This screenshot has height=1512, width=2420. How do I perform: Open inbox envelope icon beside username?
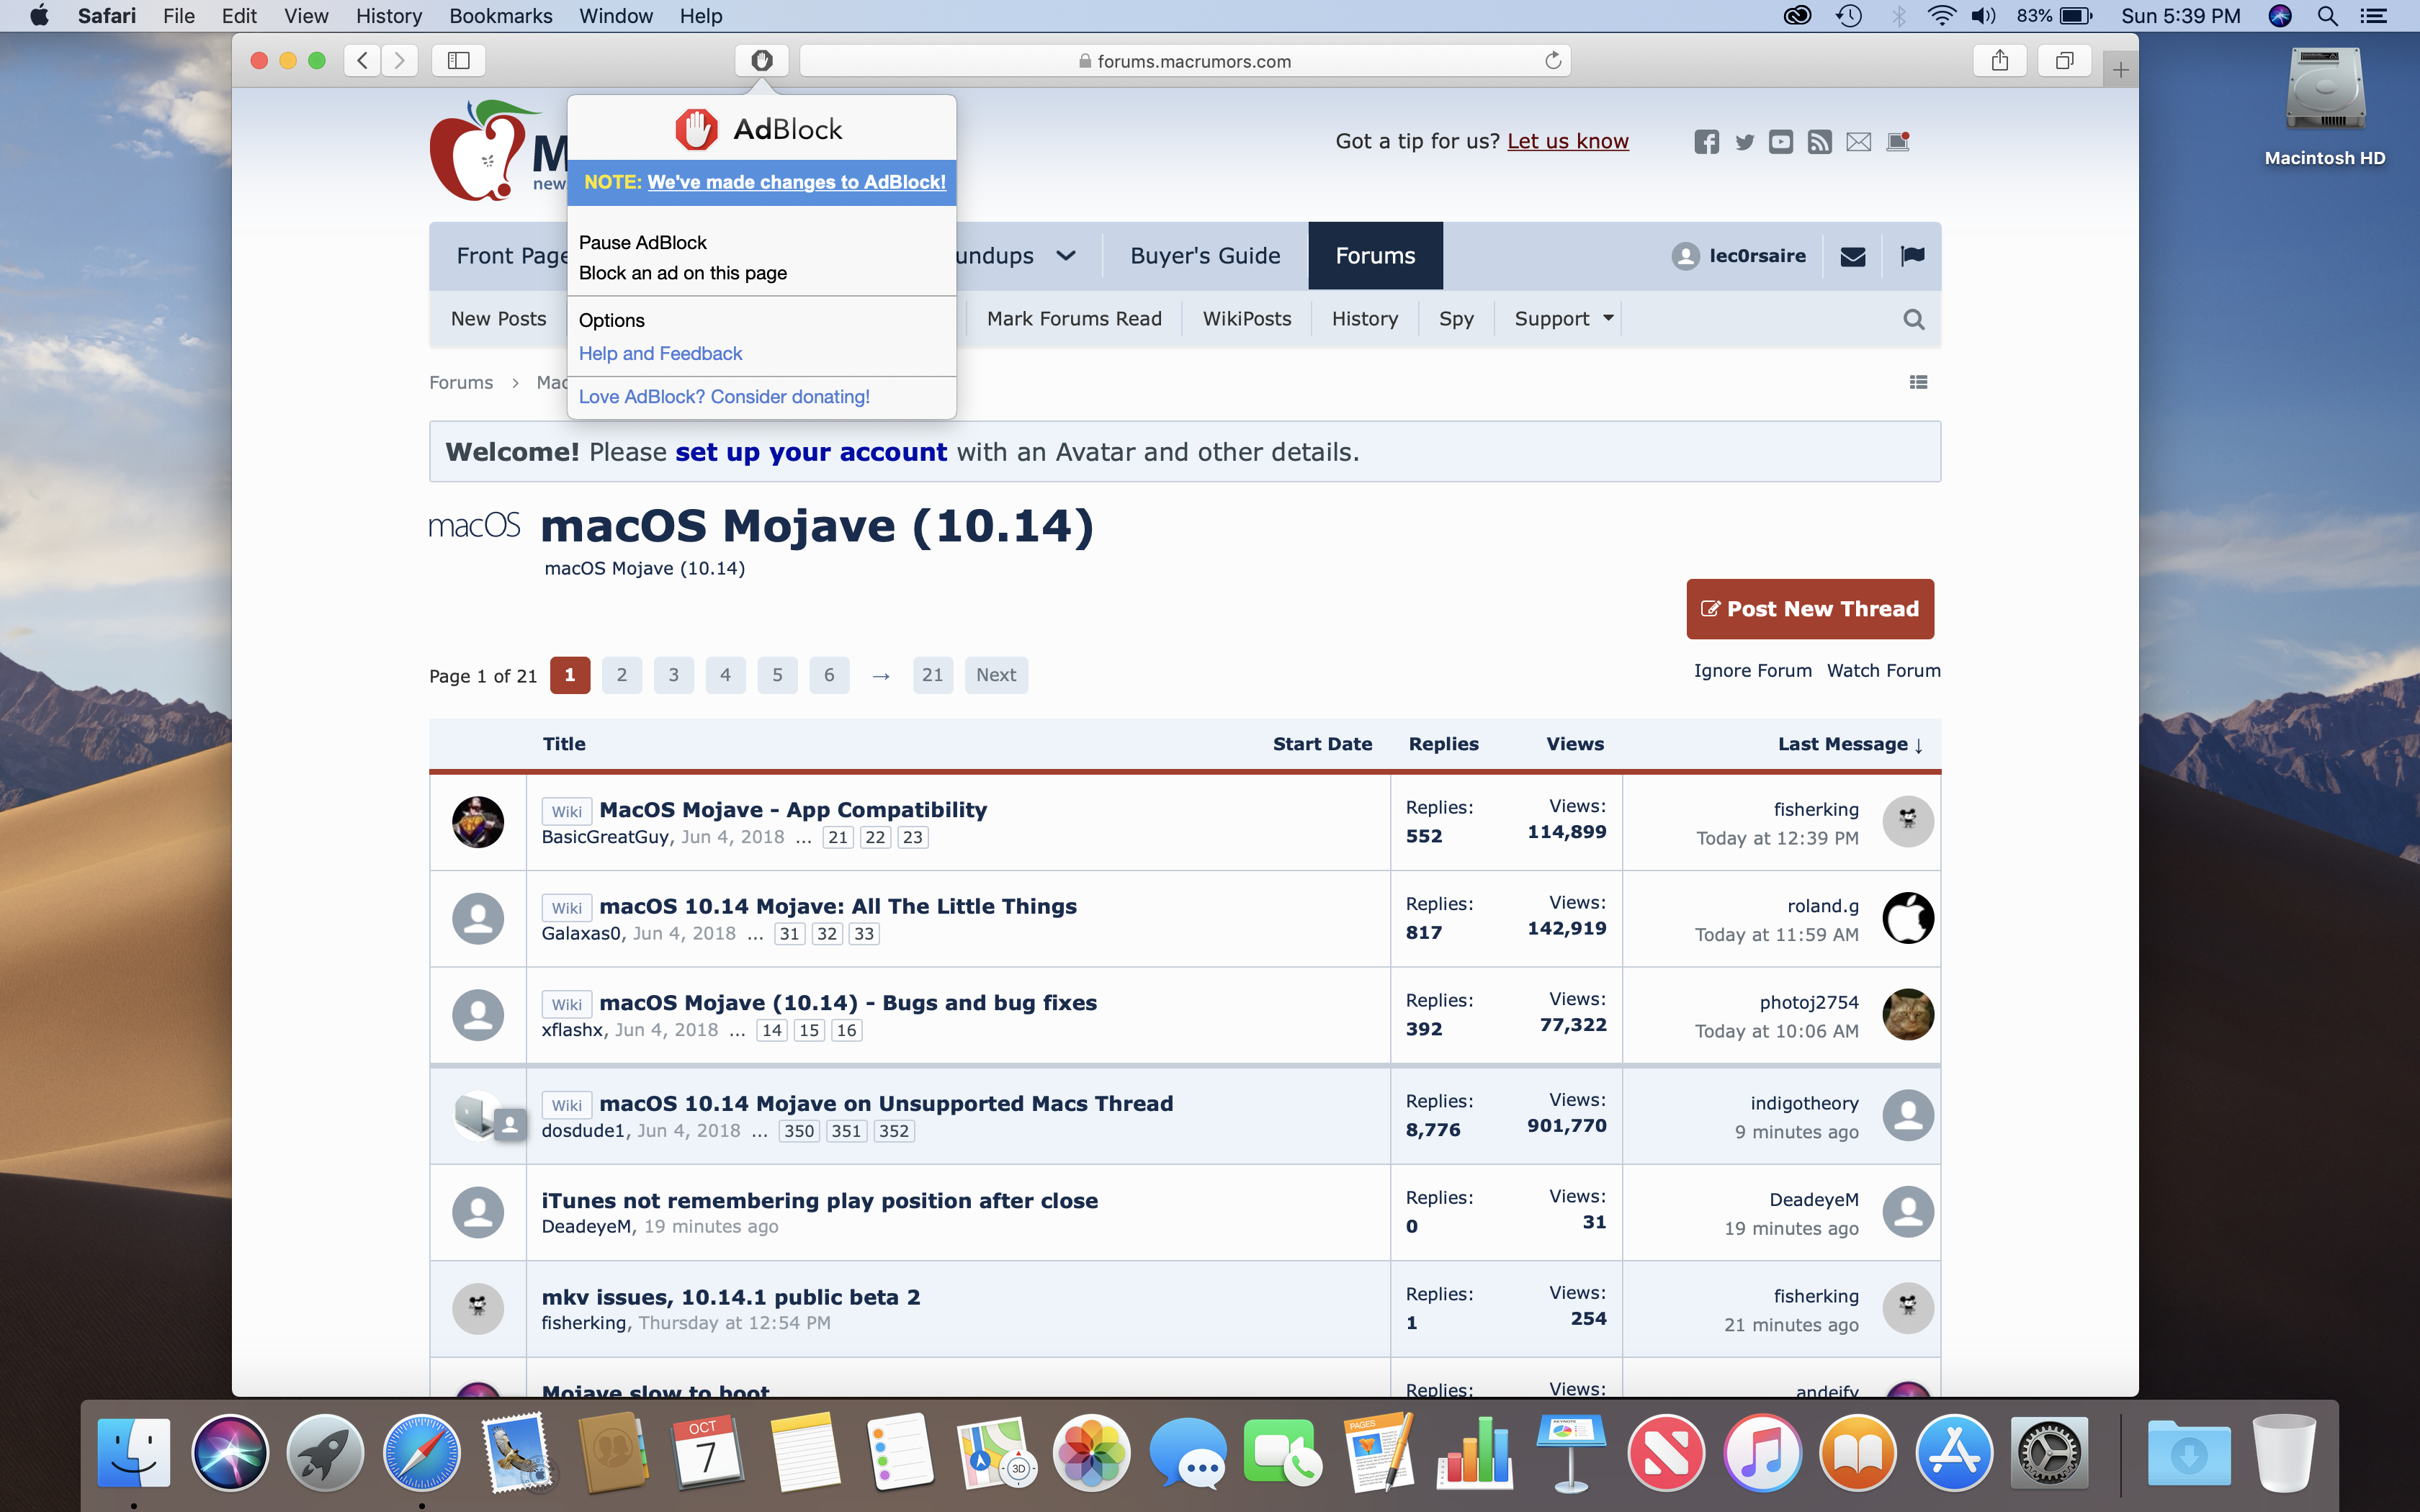[1852, 256]
